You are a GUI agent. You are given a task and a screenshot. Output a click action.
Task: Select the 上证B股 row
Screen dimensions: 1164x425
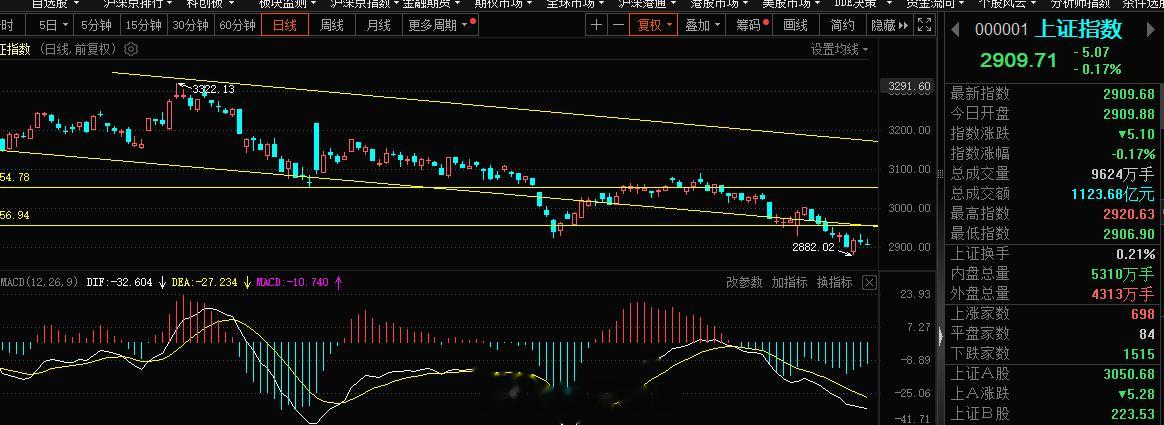1053,415
